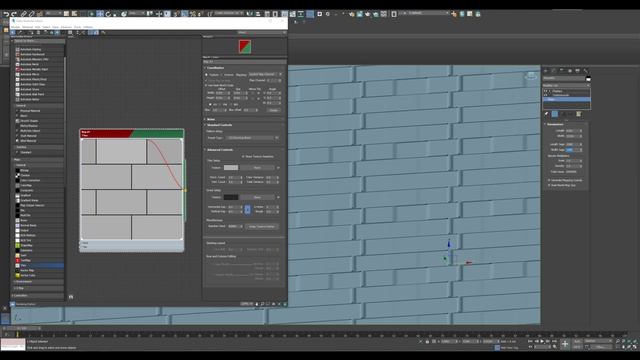The height and width of the screenshot is (360, 640).
Task: Click the Mirror tool in main toolbar
Action: pyautogui.click(x=249, y=14)
